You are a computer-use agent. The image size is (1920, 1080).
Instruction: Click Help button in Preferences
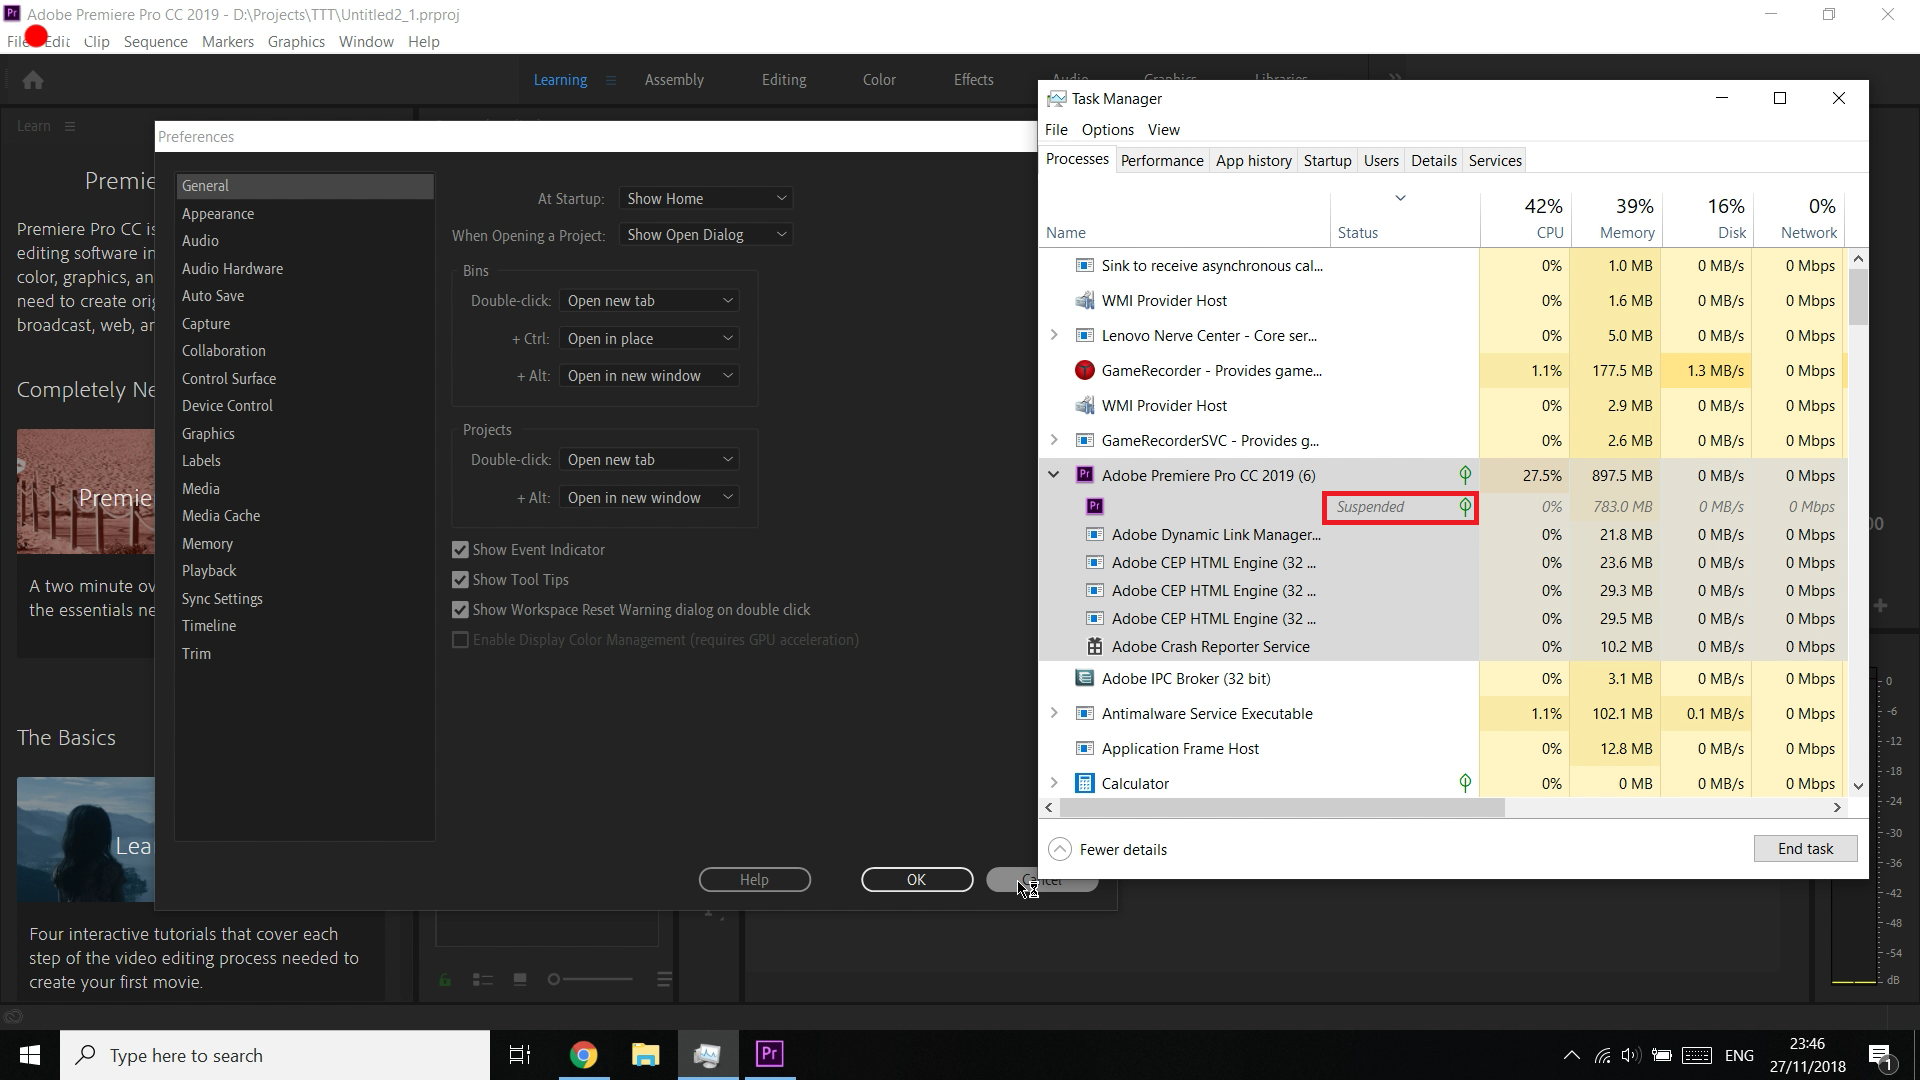pos(754,879)
